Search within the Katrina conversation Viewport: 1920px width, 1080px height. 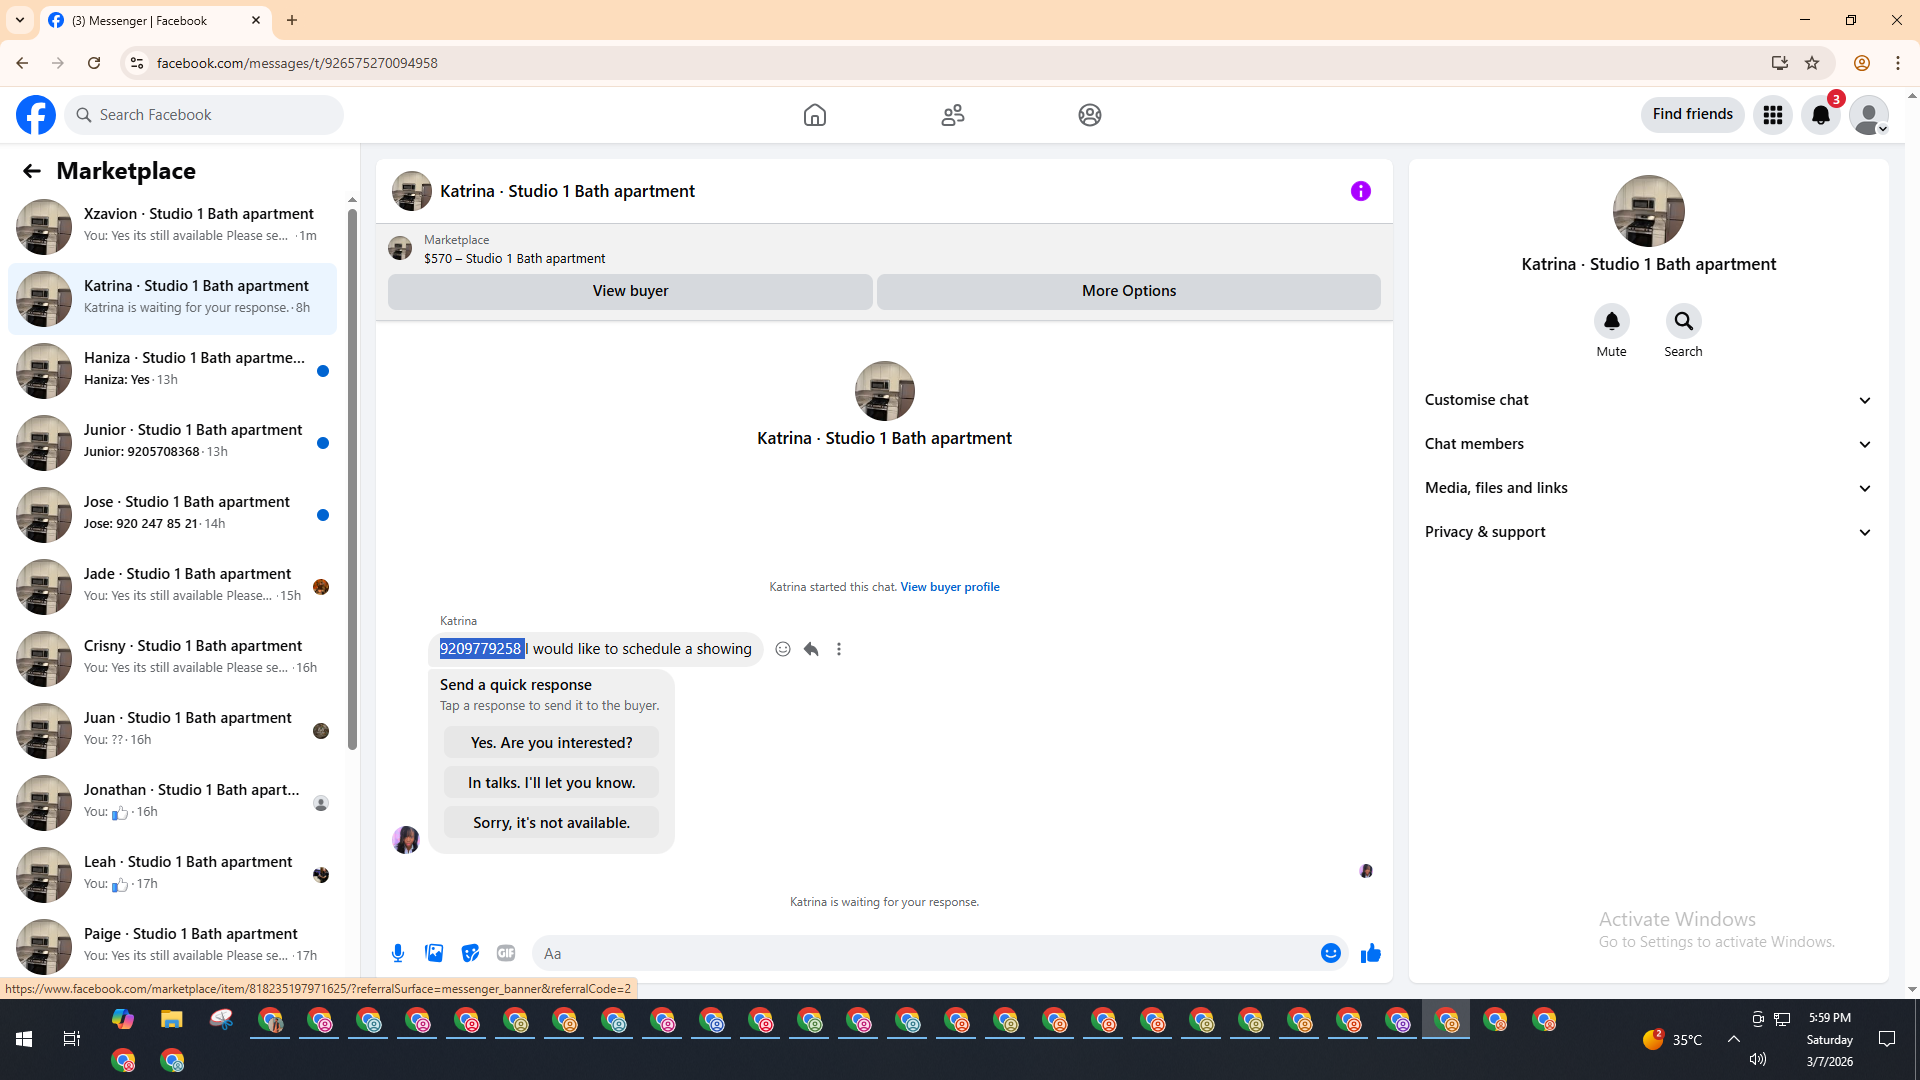(x=1684, y=321)
